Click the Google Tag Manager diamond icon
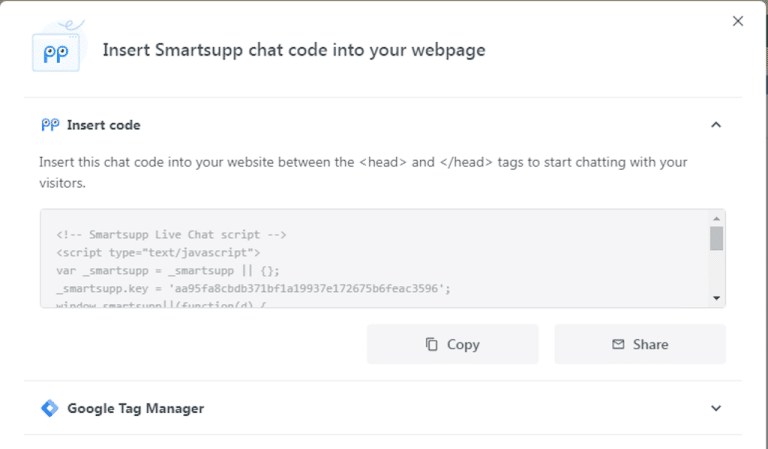This screenshot has width=768, height=449. point(49,408)
